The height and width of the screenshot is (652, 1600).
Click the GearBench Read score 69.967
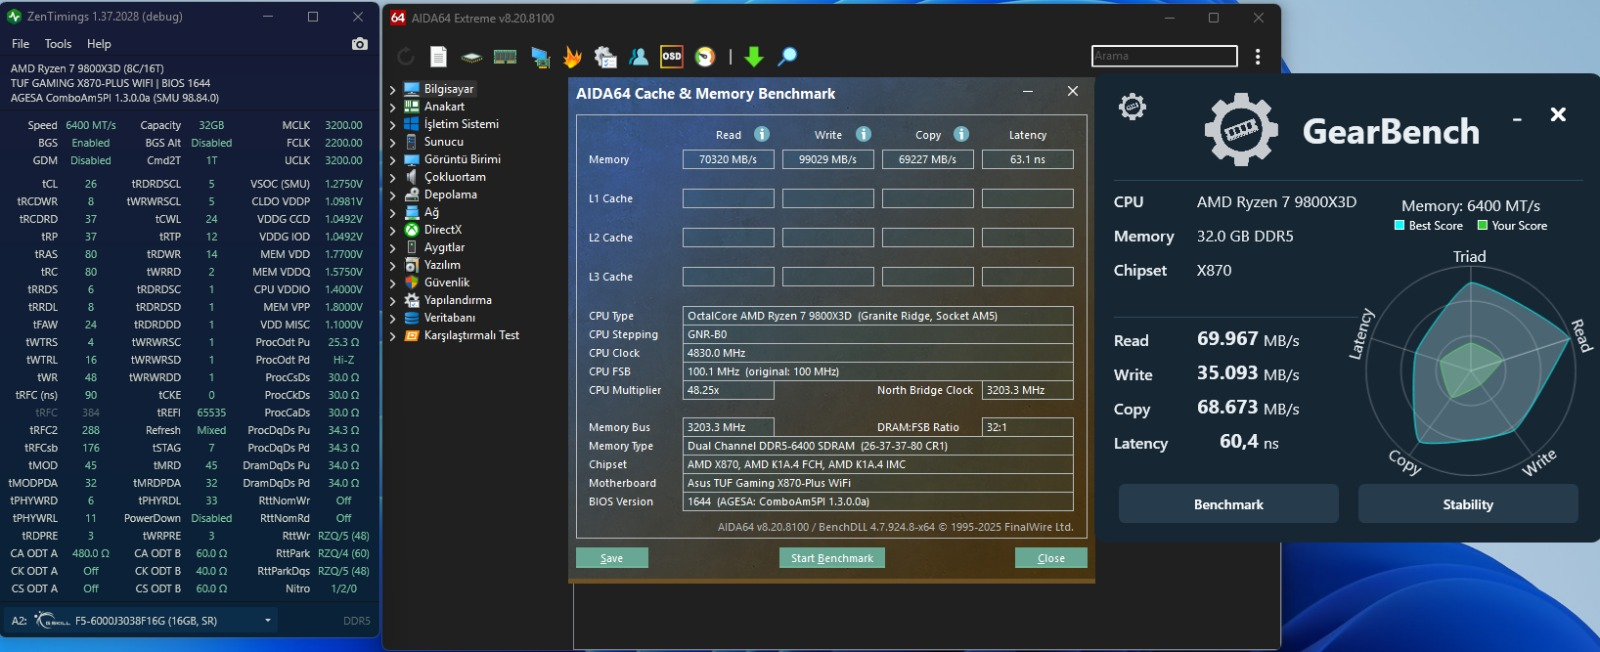(1227, 339)
